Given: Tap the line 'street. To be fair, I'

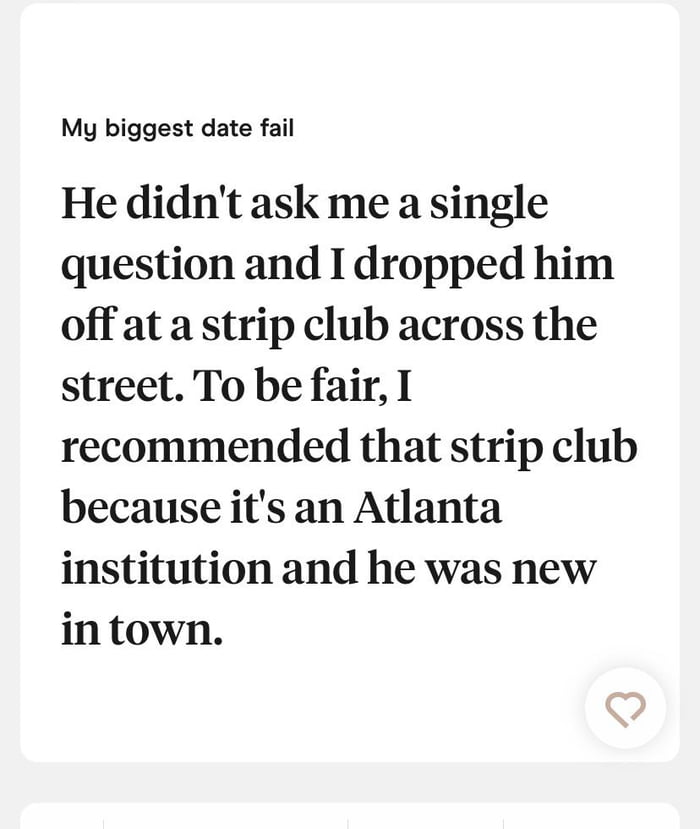Looking at the screenshot, I should [x=236, y=386].
